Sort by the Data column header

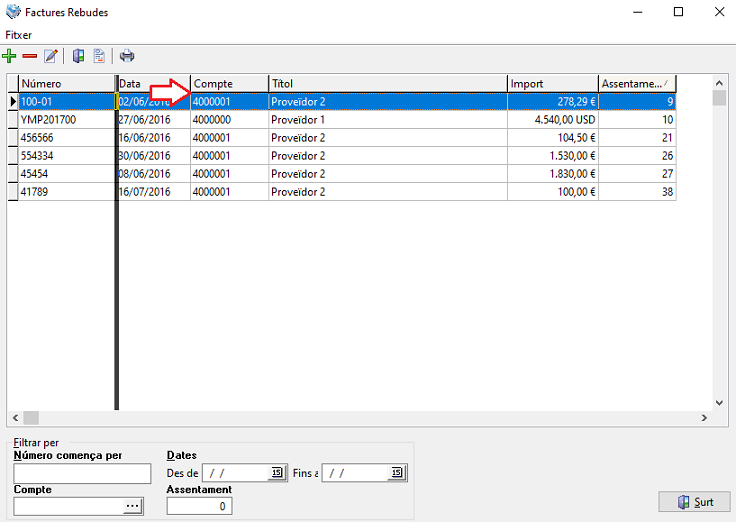coord(153,84)
